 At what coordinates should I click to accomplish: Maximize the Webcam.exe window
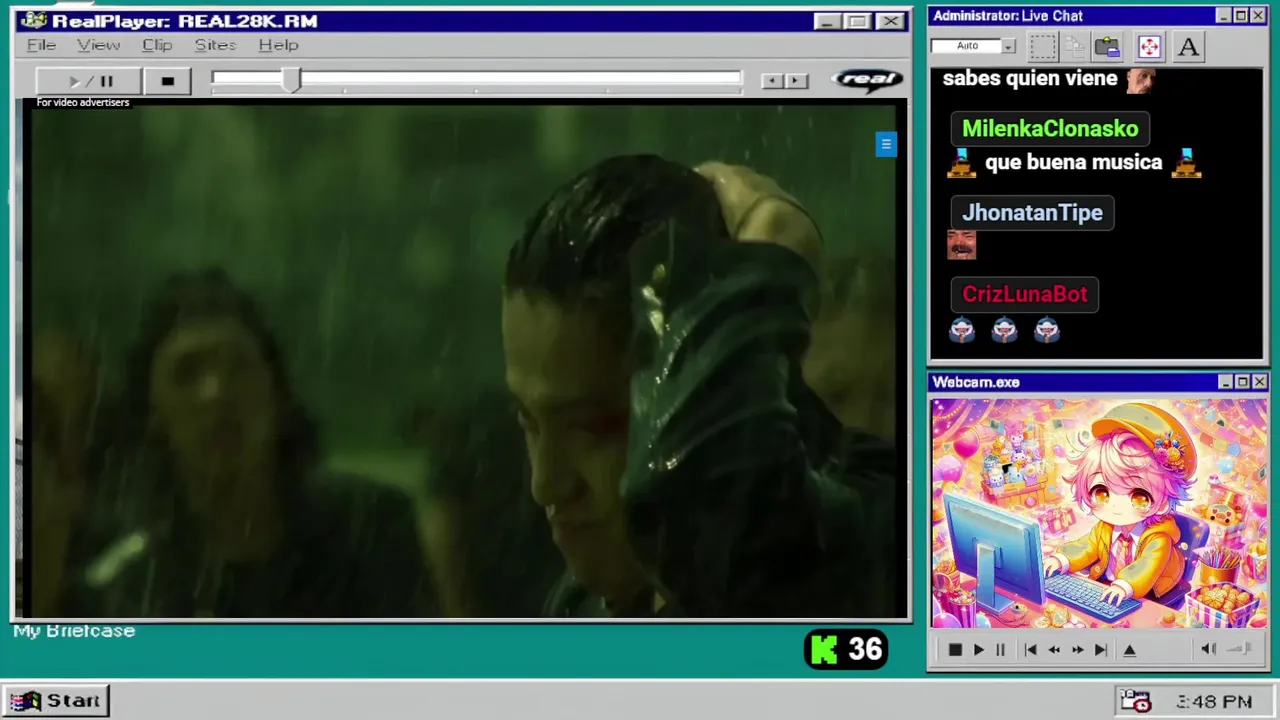tap(1242, 382)
